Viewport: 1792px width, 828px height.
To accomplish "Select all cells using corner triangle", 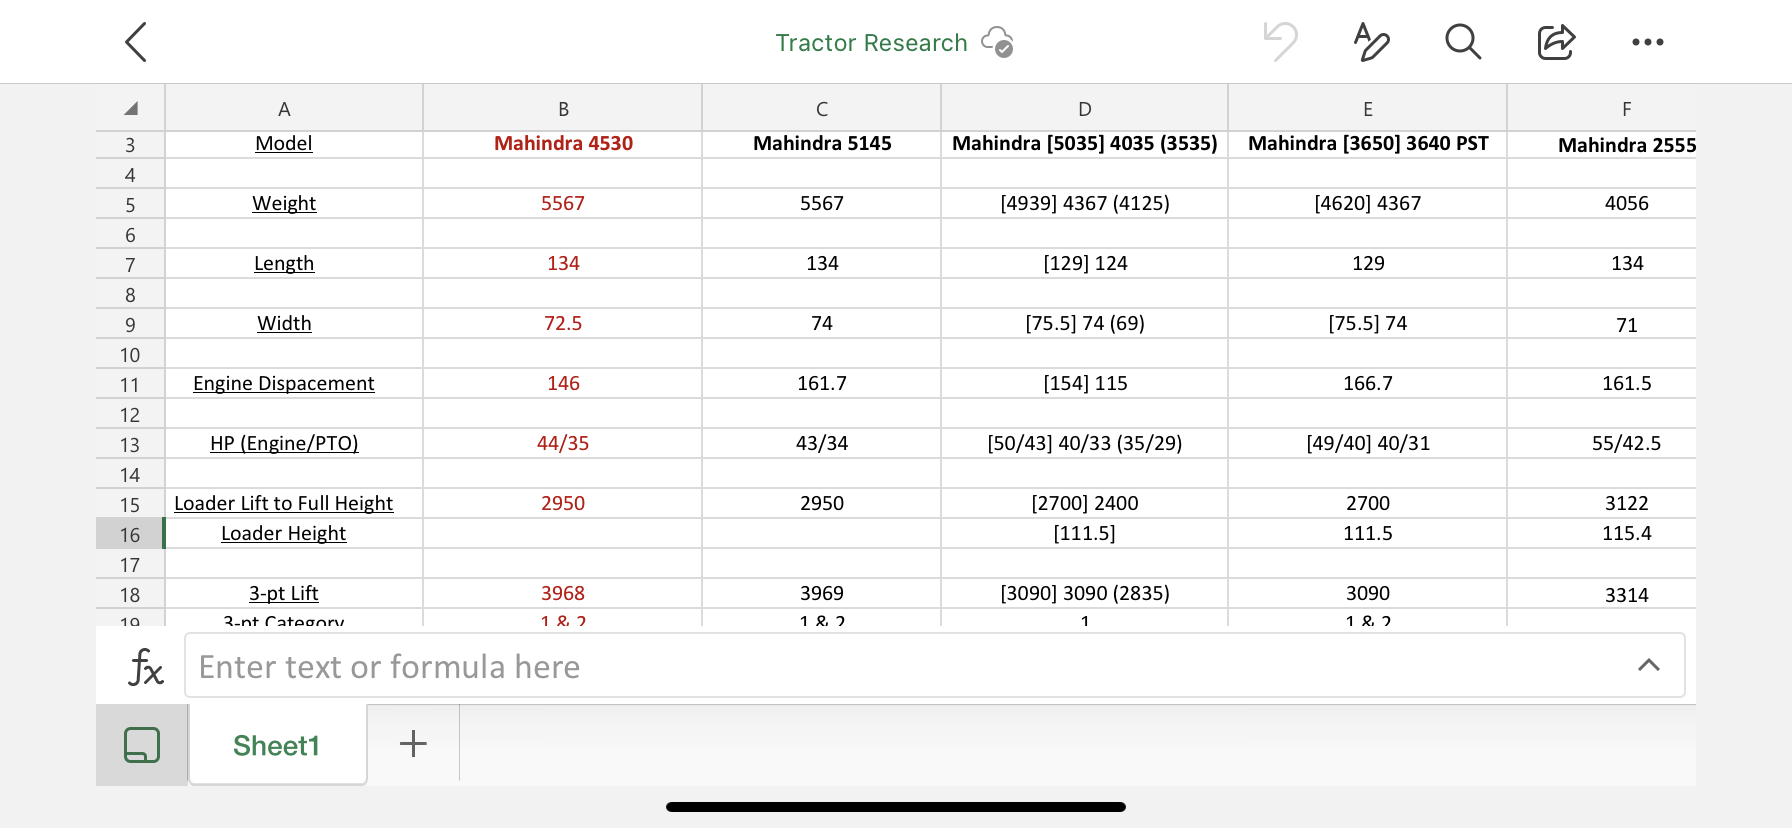I will coord(130,108).
